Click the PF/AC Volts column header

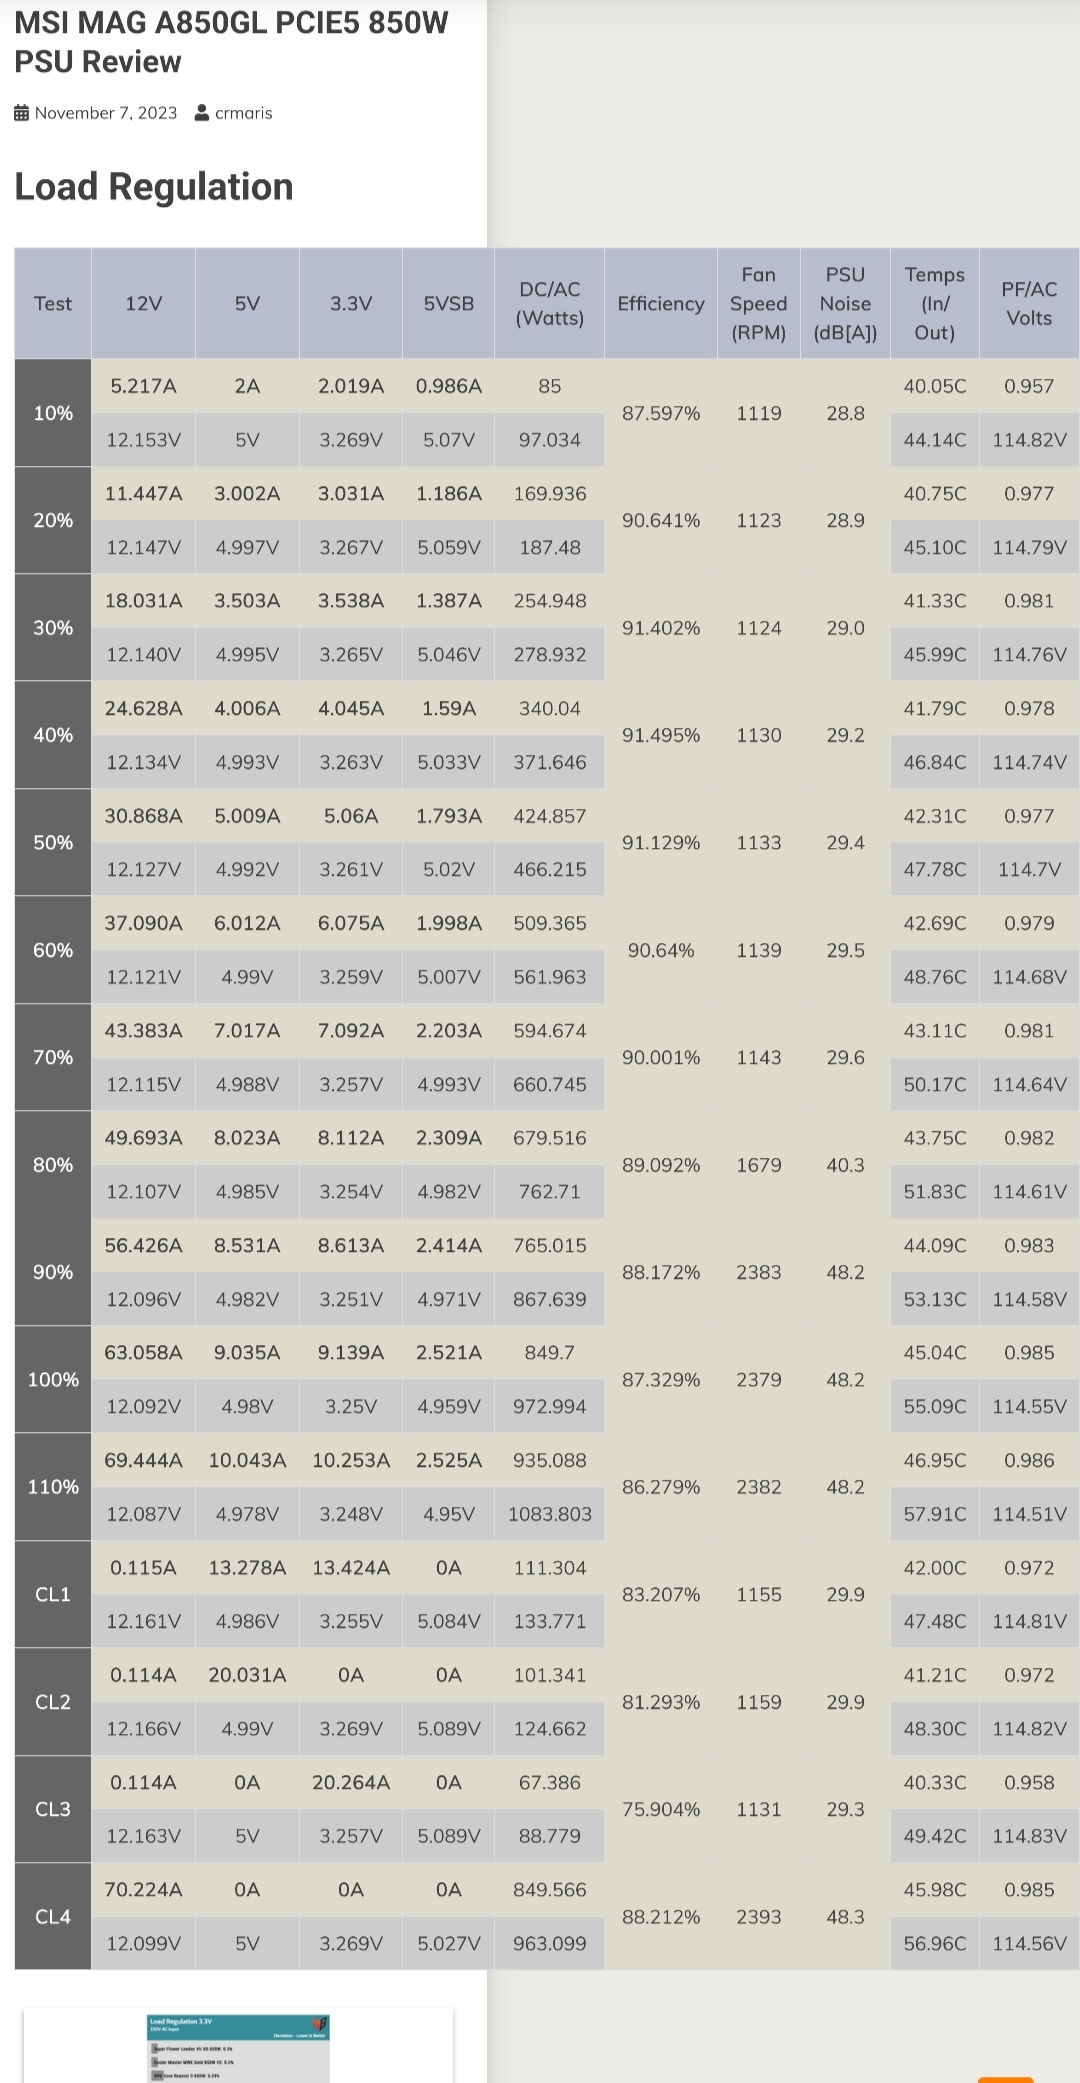click(x=1029, y=303)
